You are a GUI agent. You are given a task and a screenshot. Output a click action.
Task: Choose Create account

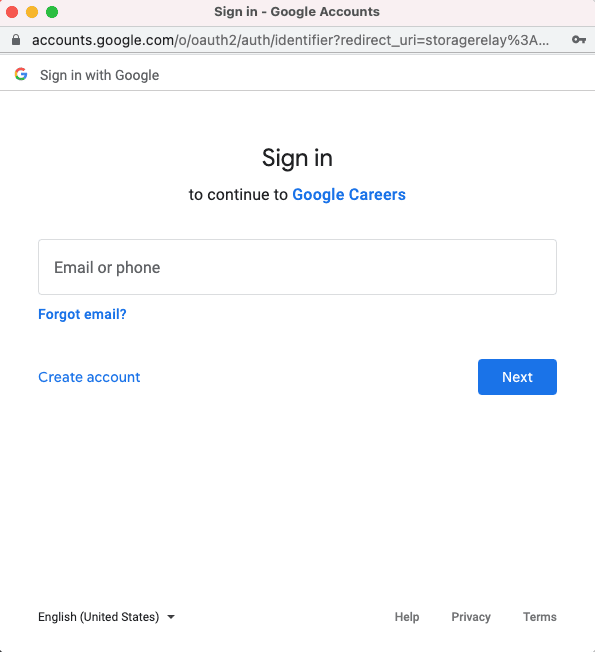click(89, 377)
